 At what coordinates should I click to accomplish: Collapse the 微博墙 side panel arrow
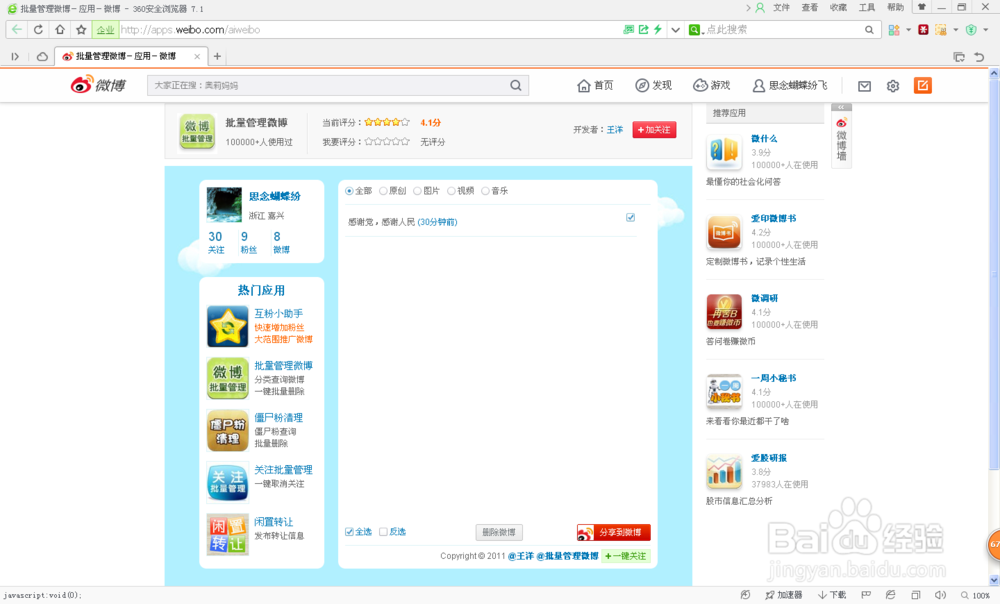(x=841, y=107)
